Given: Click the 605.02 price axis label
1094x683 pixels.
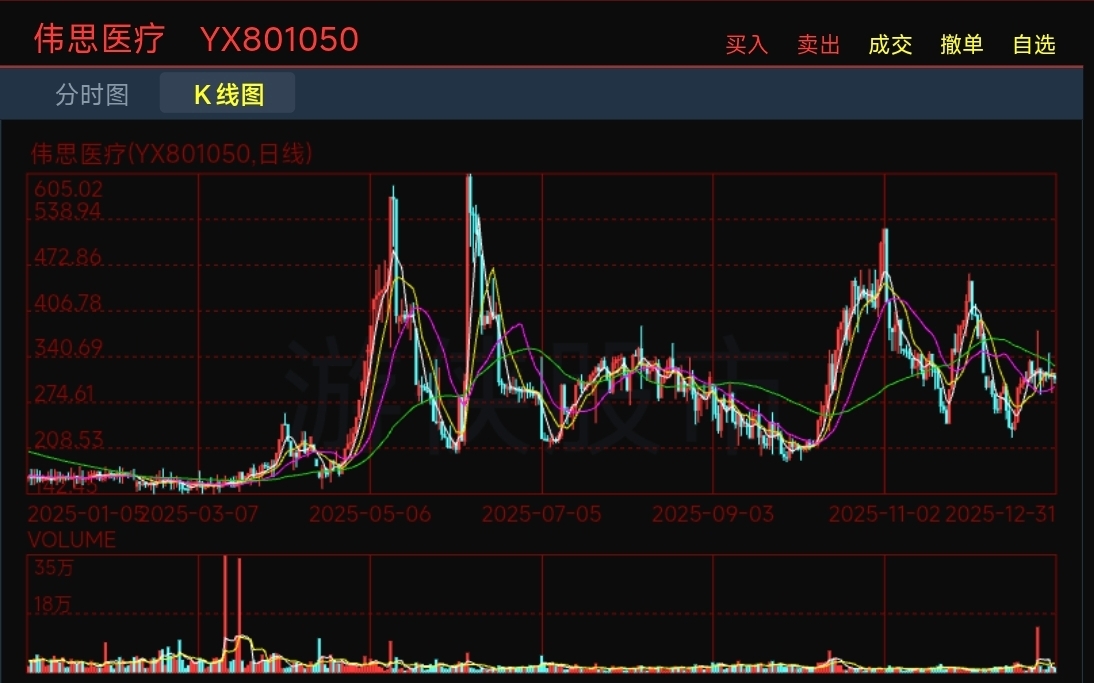Looking at the screenshot, I should [x=68, y=189].
